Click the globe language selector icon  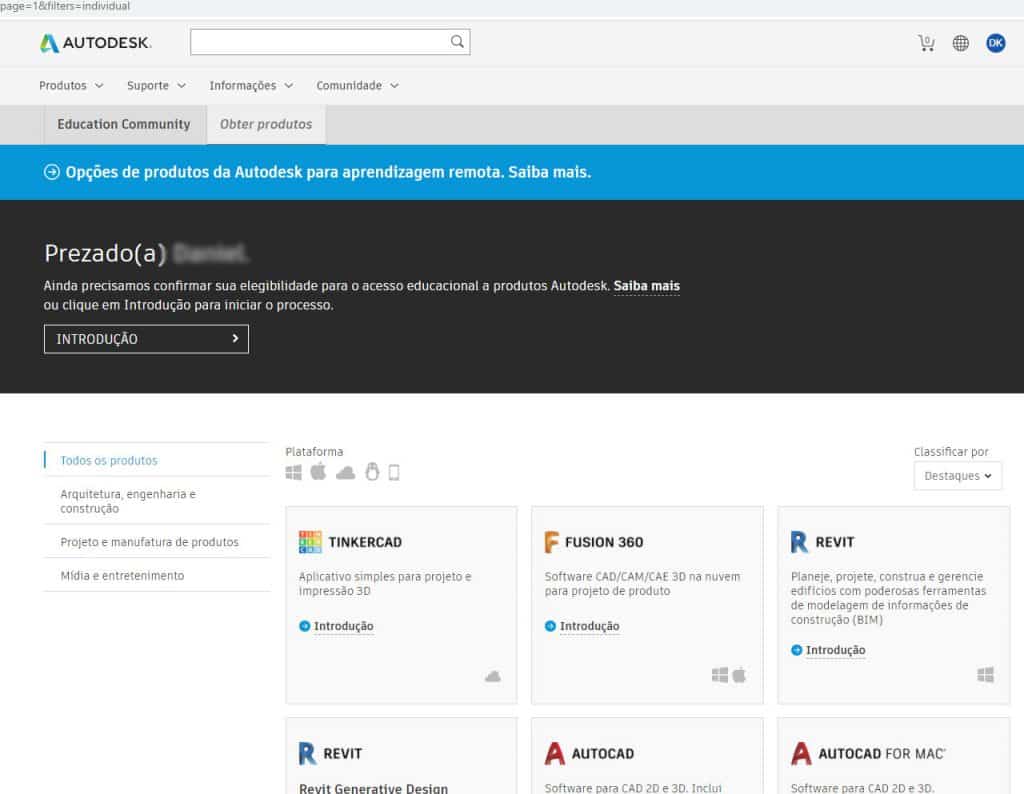pyautogui.click(x=961, y=43)
